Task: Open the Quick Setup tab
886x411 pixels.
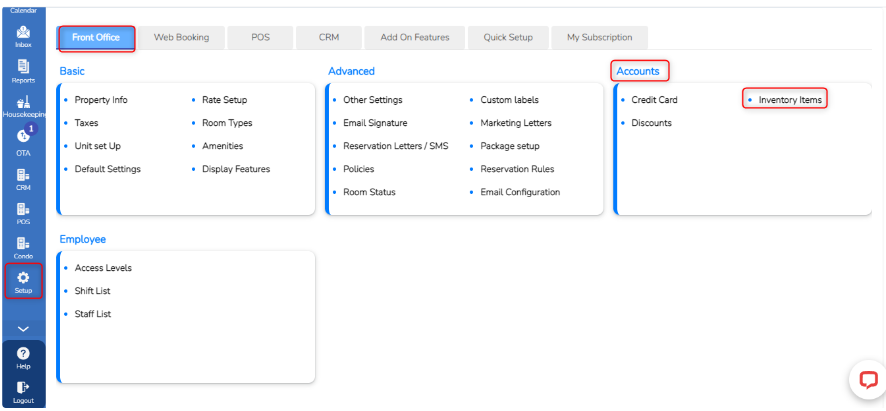Action: pyautogui.click(x=508, y=37)
